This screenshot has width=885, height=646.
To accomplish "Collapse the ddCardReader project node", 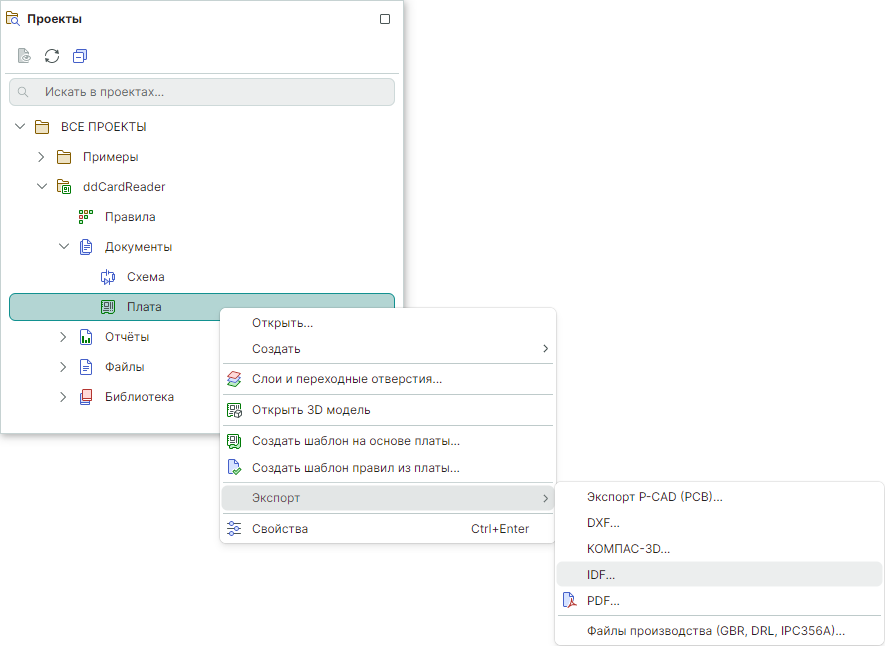I will click(41, 187).
